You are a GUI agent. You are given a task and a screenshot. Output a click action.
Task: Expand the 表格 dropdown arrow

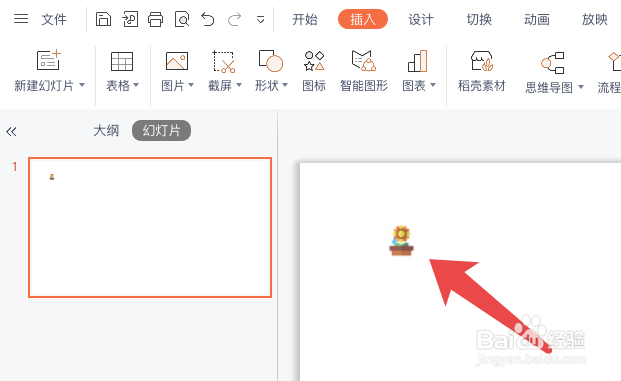click(x=136, y=85)
